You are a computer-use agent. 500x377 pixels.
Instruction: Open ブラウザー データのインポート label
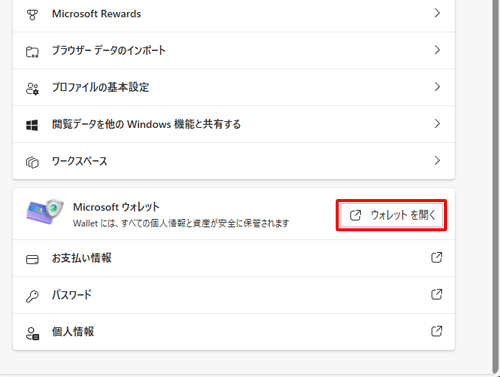(x=109, y=50)
